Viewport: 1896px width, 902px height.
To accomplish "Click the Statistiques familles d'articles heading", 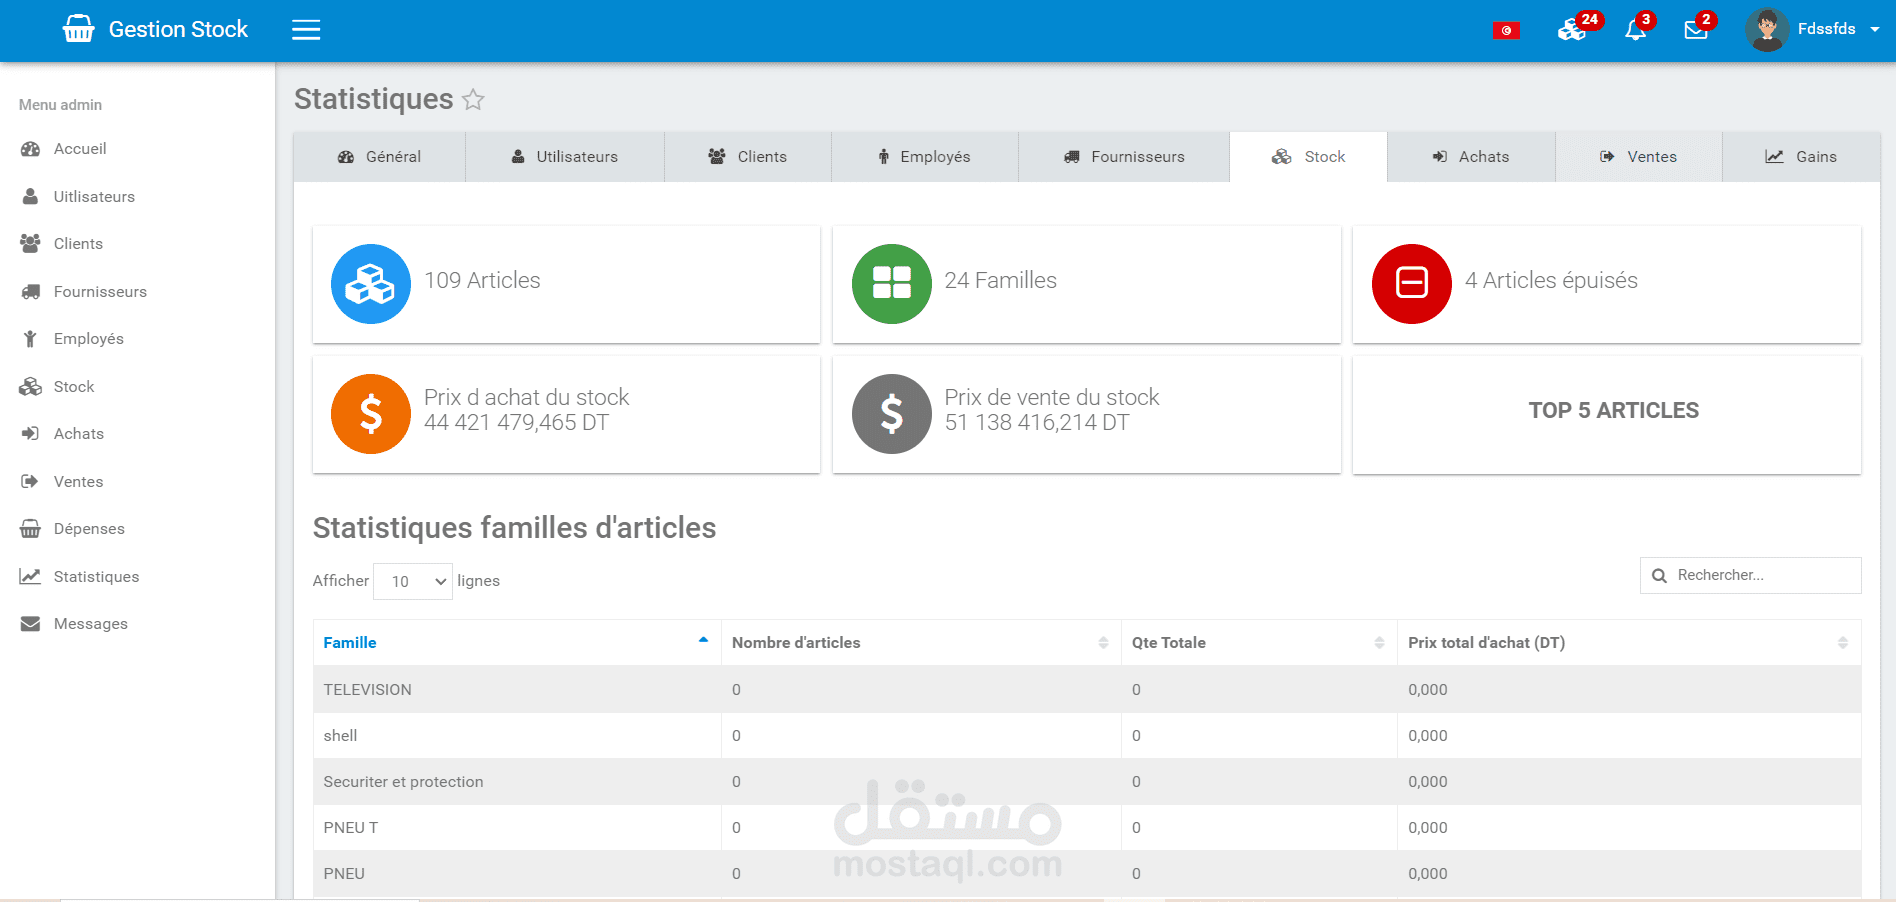I will click(x=514, y=528).
